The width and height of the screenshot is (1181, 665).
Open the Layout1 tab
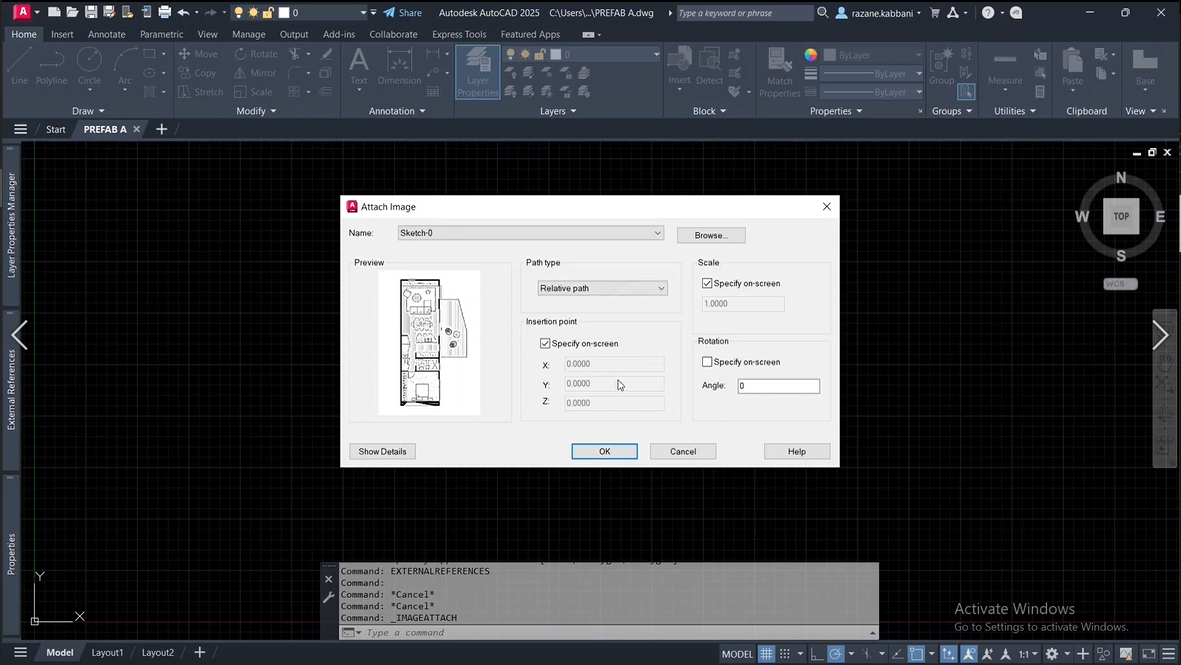point(107,653)
